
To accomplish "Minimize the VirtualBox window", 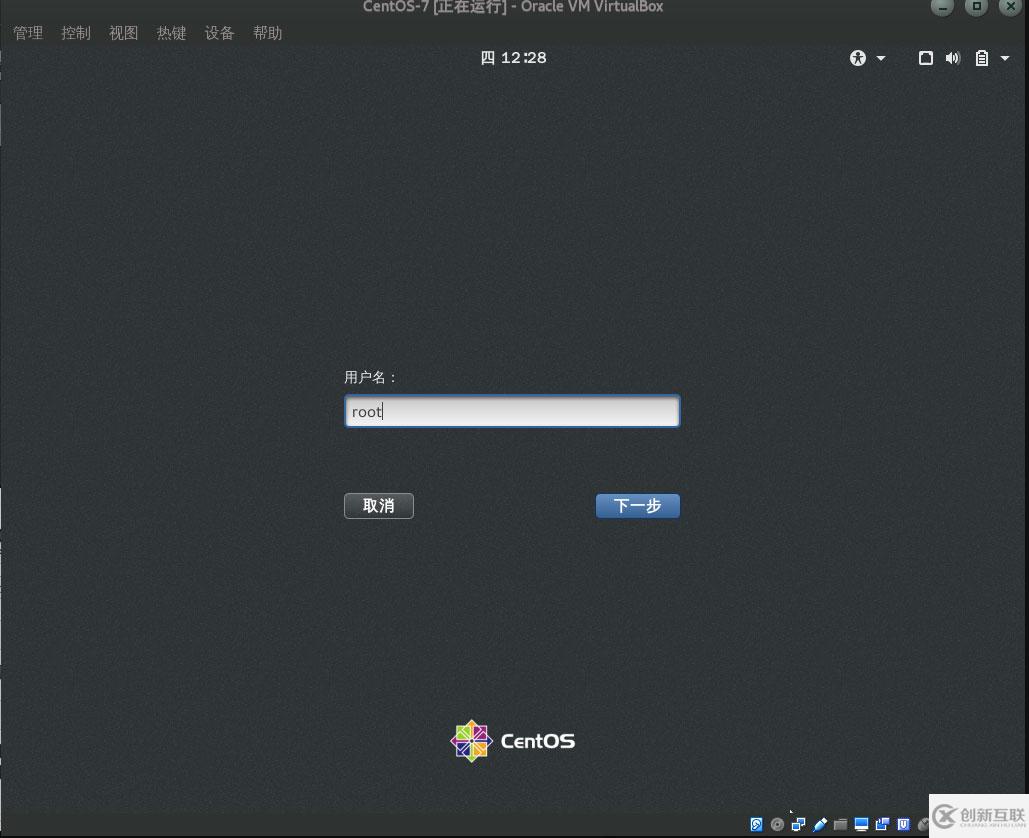I will coord(942,7).
